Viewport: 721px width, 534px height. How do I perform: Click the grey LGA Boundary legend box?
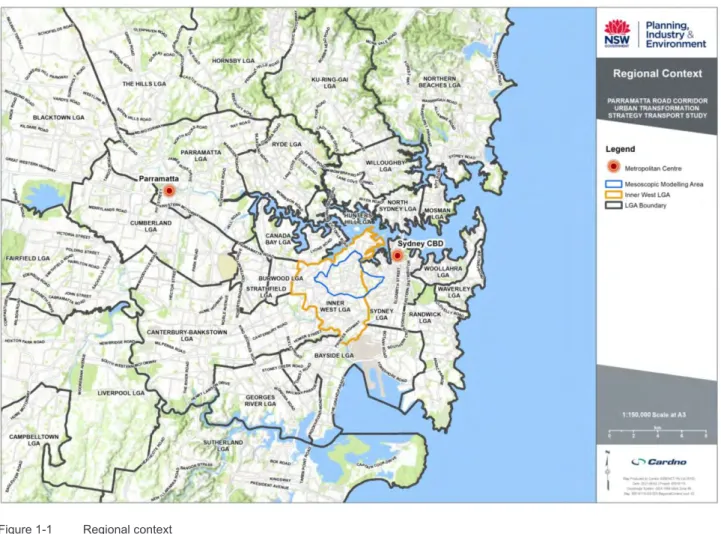click(613, 205)
